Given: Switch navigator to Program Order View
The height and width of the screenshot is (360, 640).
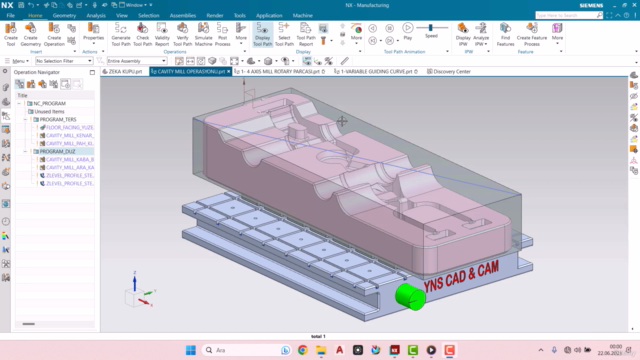Looking at the screenshot, I should [x=20, y=84].
